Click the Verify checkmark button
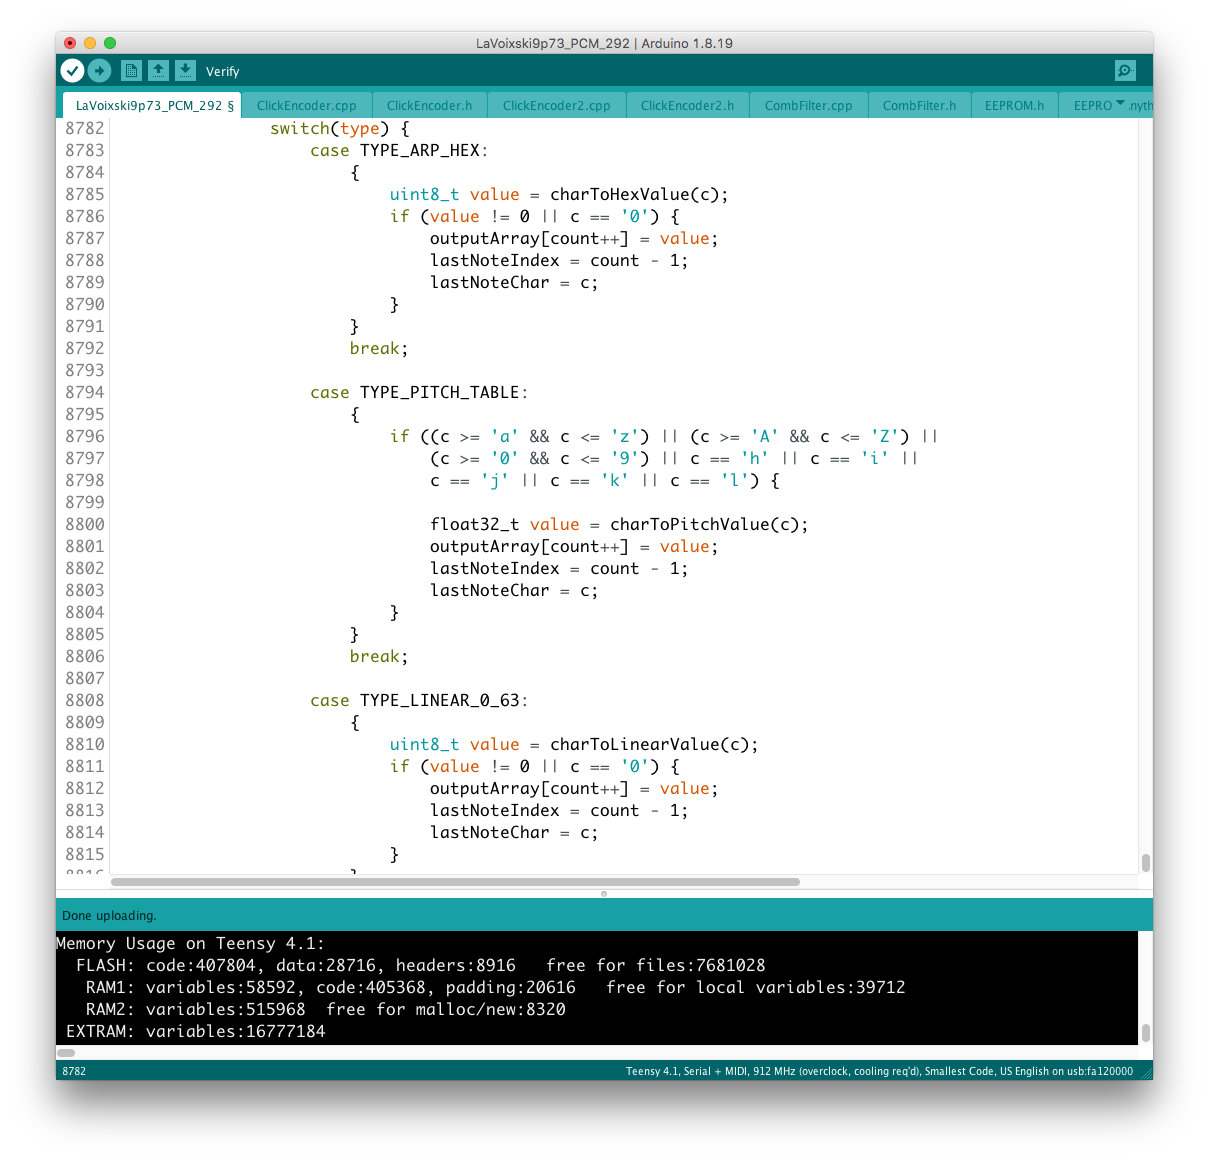Screen dimensions: 1209x1160 click(72, 70)
